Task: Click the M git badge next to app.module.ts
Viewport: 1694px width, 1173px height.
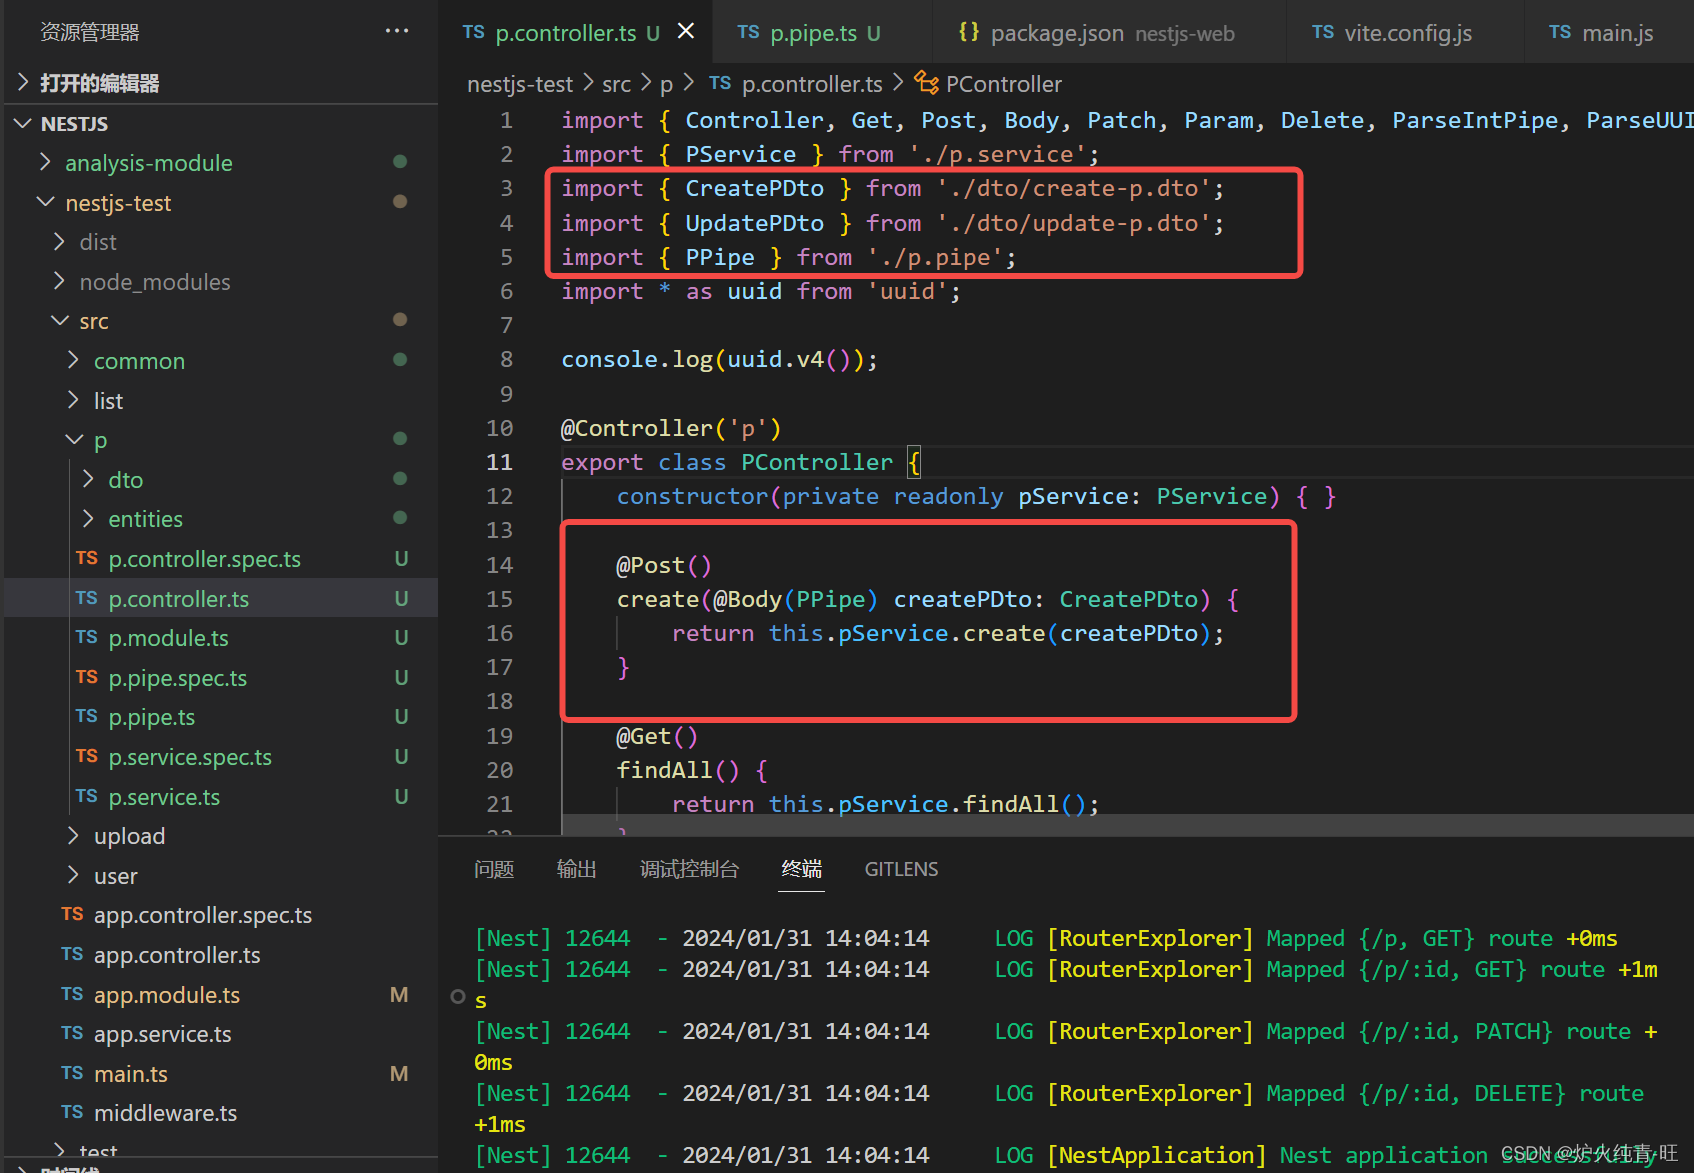Action: tap(399, 994)
